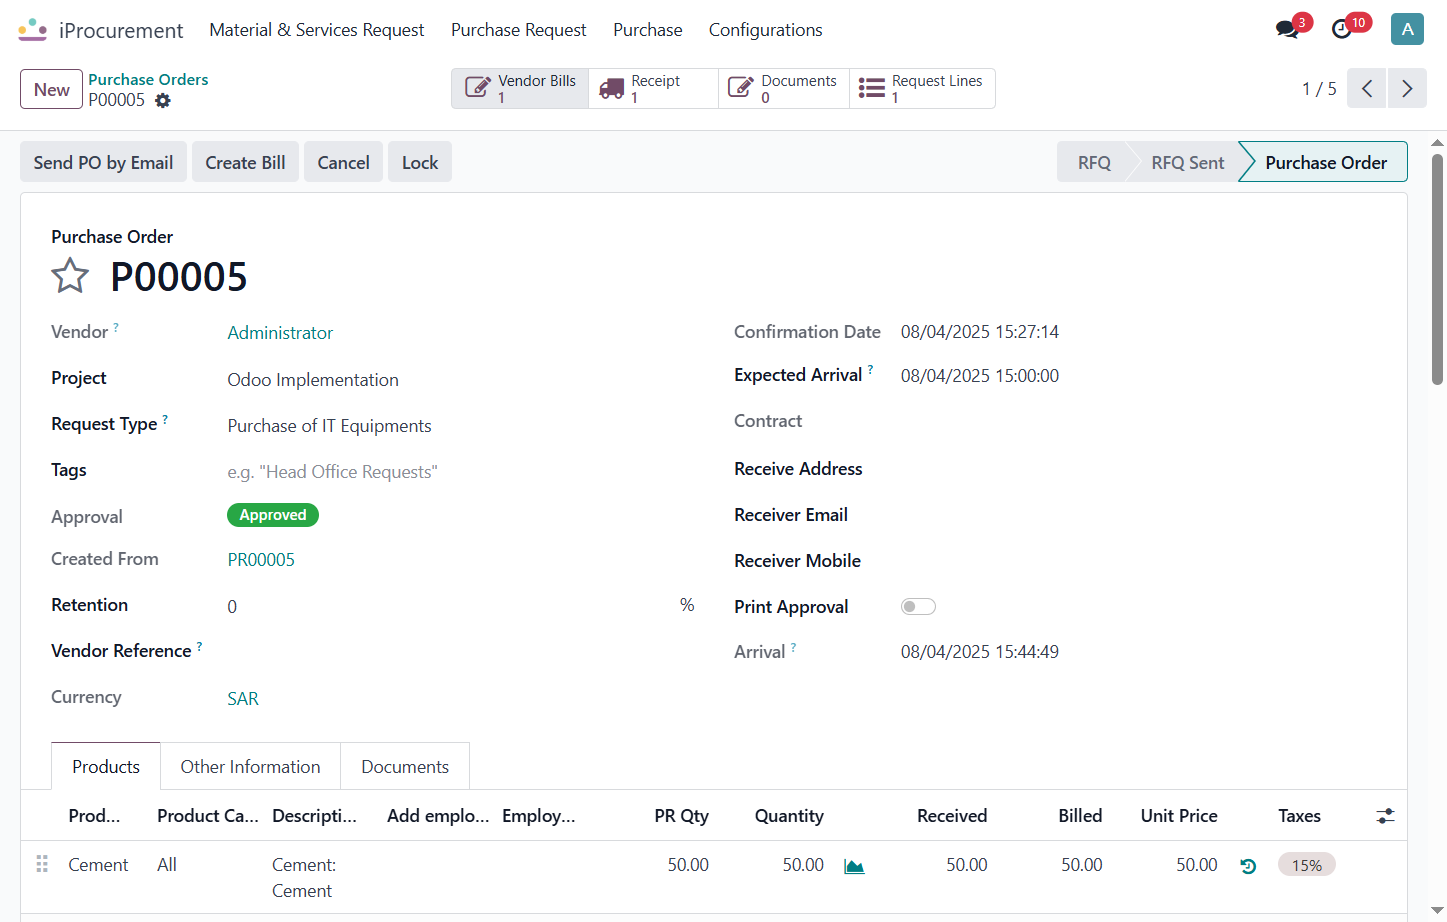Click the 15% tax tag on the Cement line
This screenshot has width=1447, height=922.
1307,865
